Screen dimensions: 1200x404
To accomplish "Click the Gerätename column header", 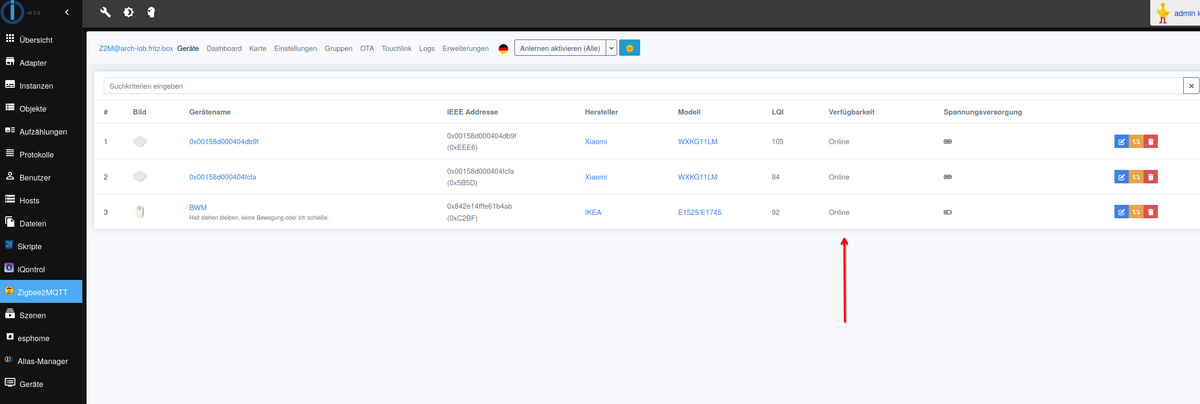I will coord(212,112).
